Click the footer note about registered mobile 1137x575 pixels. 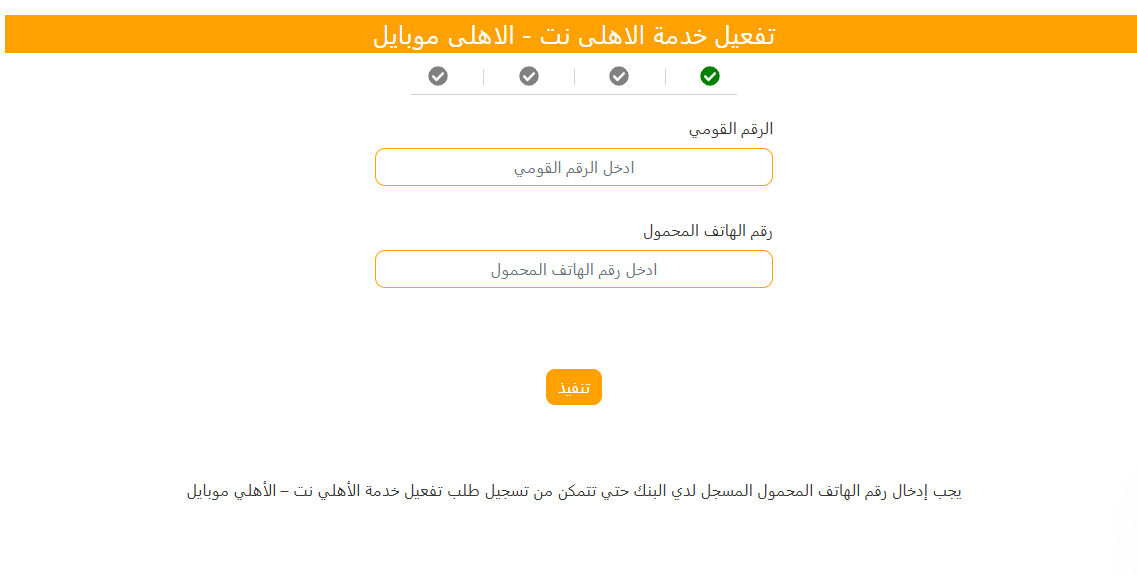574,492
